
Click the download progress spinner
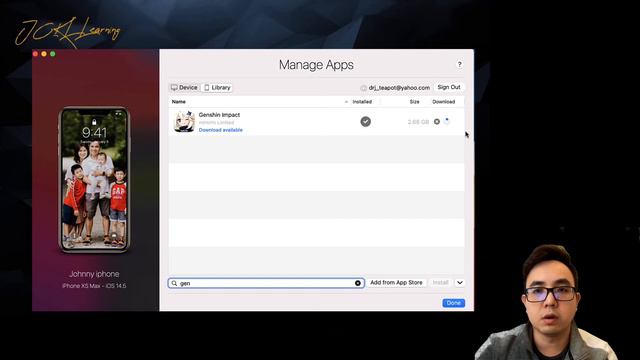pyautogui.click(x=447, y=121)
